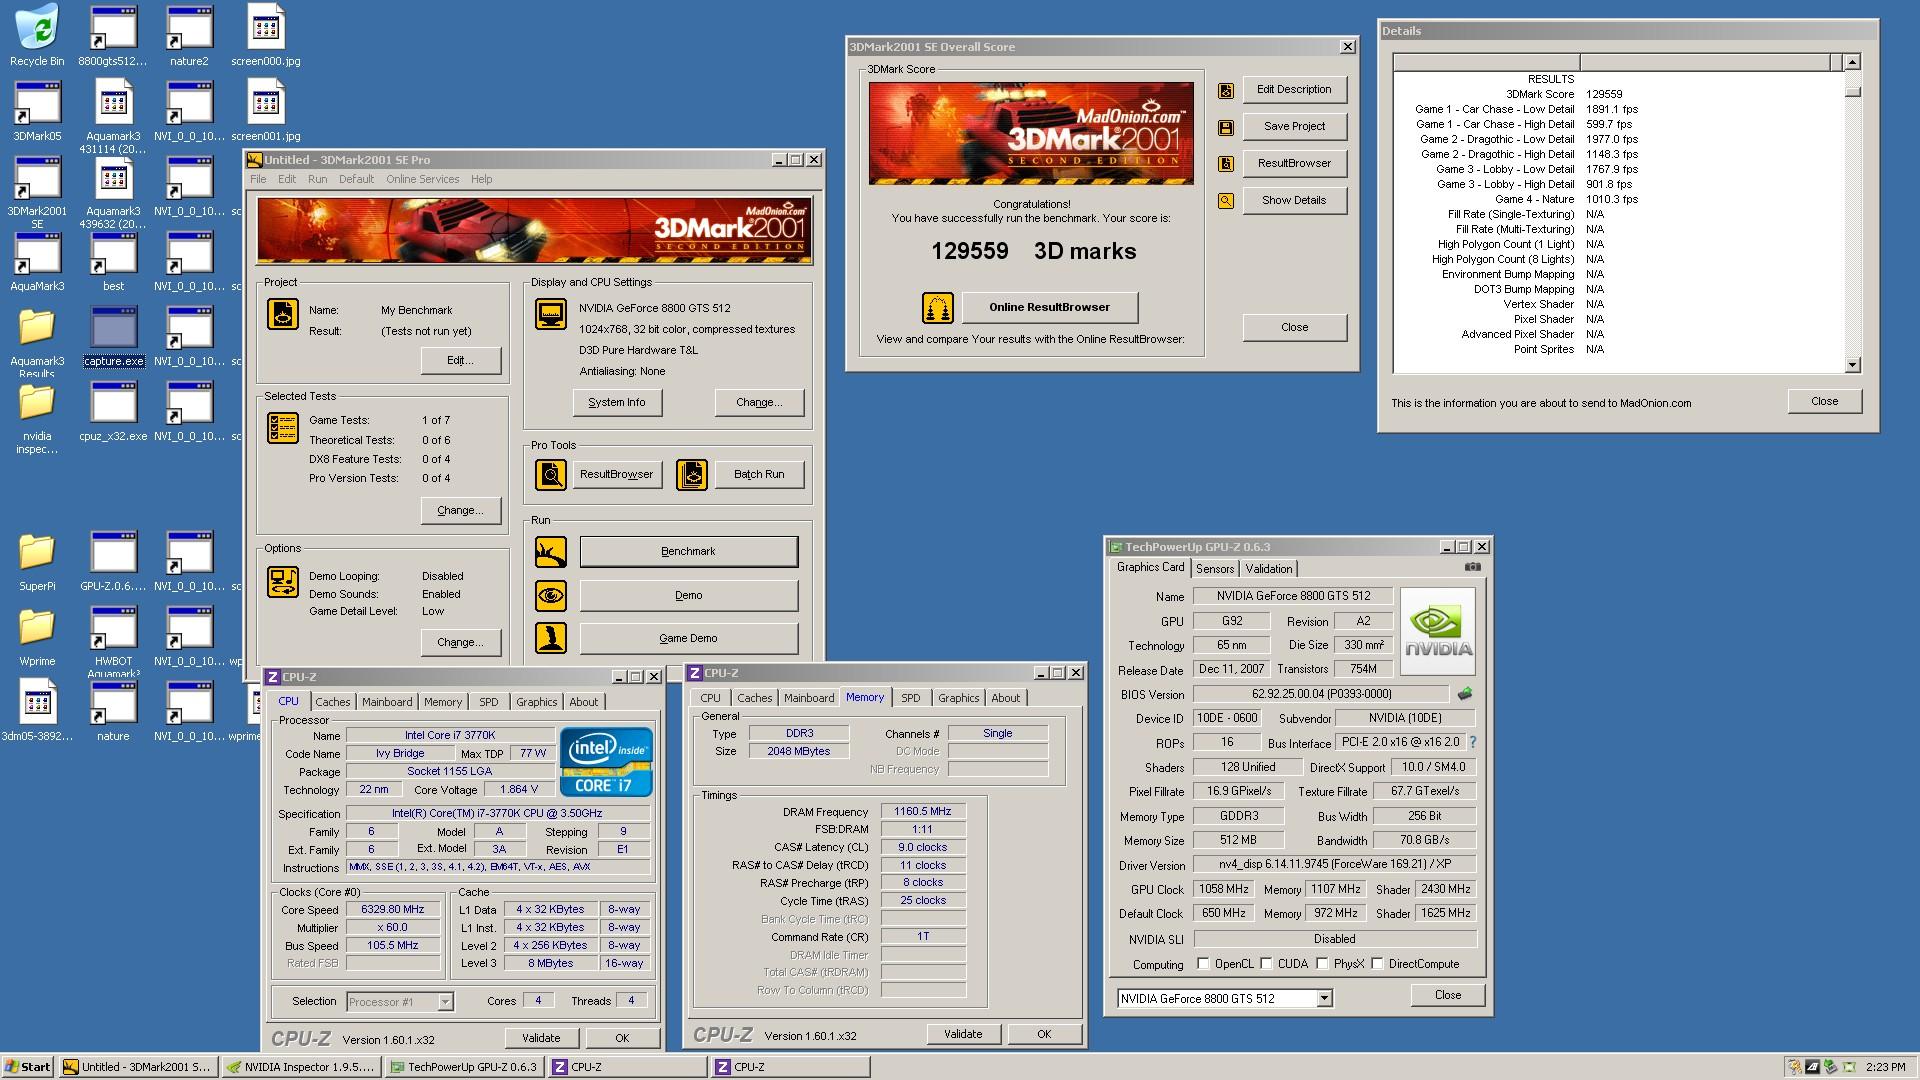
Task: Switch to Caches tab in left CPU-Z window
Action: pyautogui.click(x=333, y=702)
